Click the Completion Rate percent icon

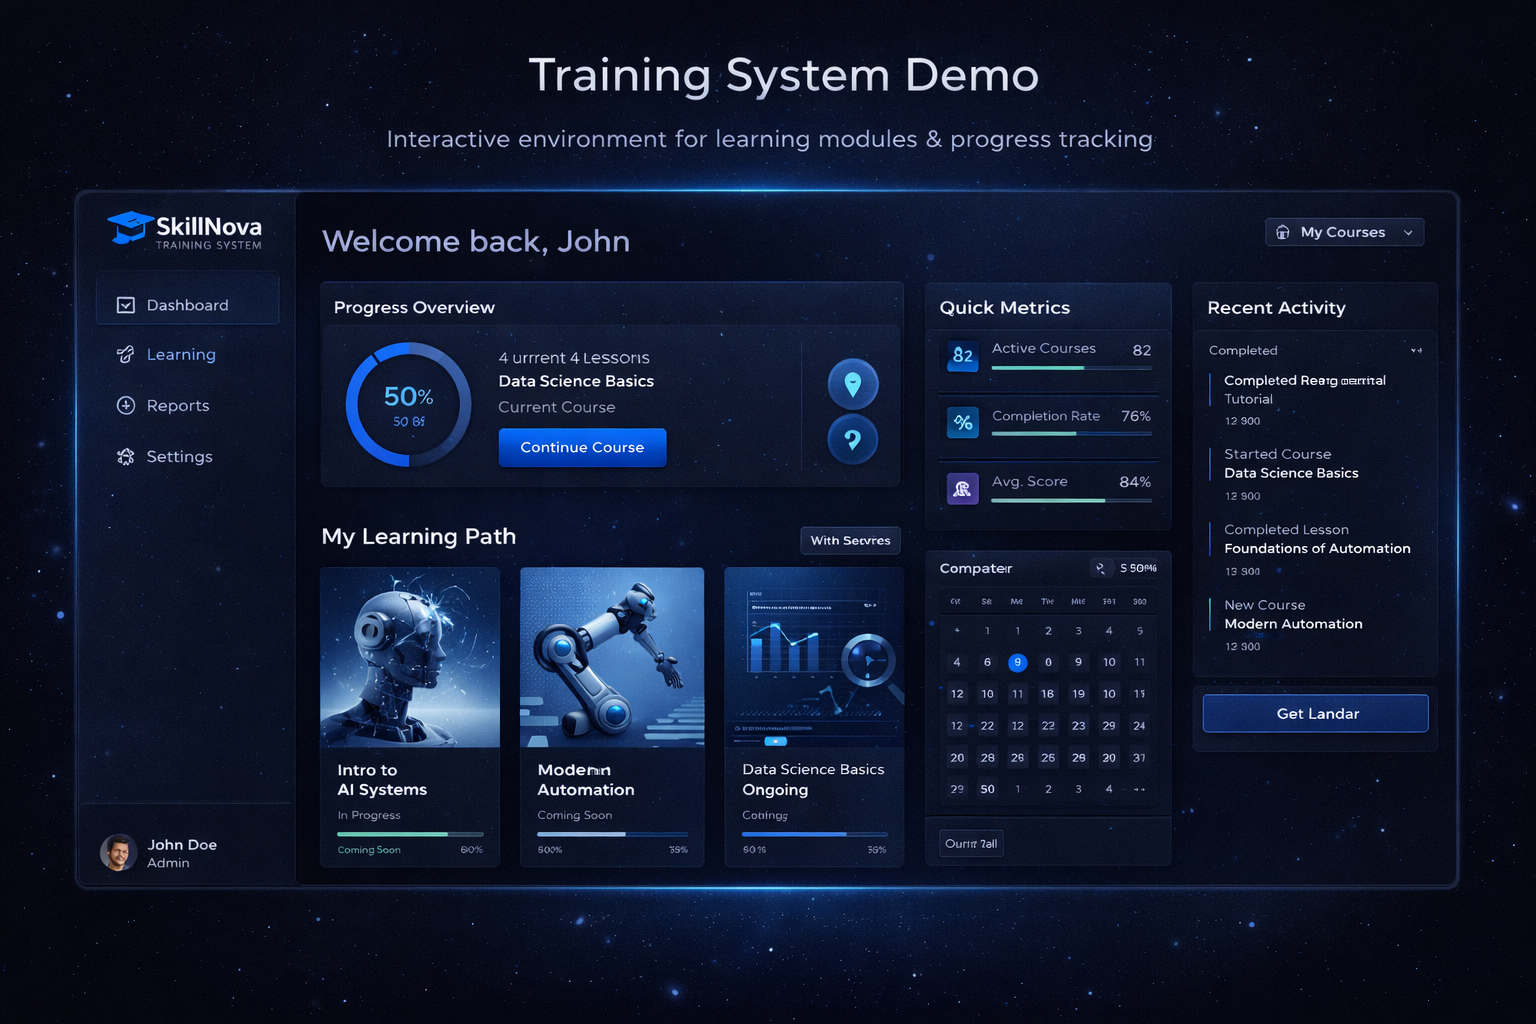pos(963,422)
